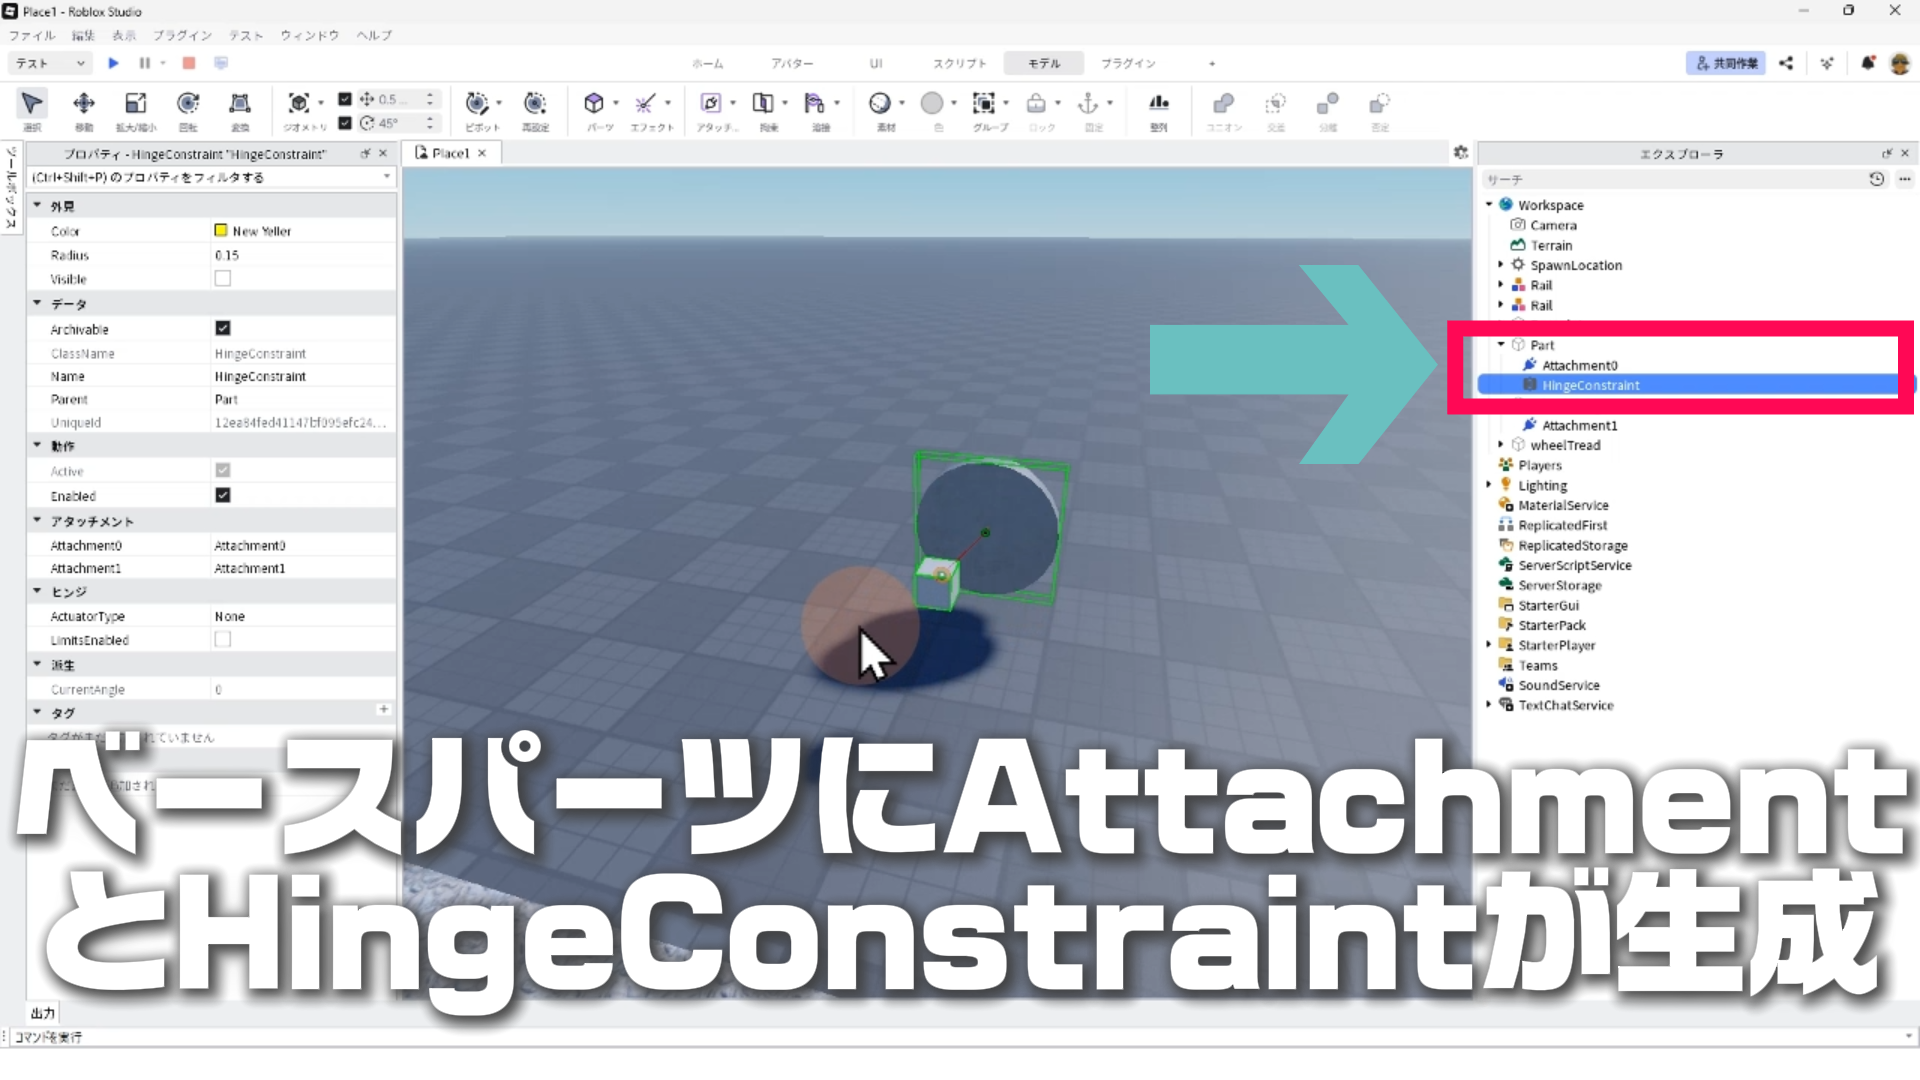Click the New Yeller color swatch
The height and width of the screenshot is (1080, 1920).
tap(221, 231)
